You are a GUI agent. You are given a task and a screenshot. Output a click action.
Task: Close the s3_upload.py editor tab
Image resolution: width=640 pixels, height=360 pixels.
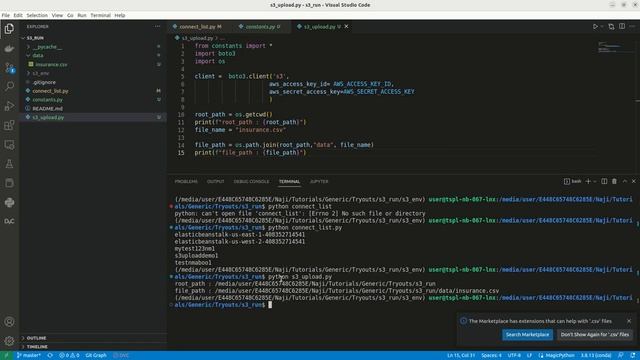pos(346,27)
